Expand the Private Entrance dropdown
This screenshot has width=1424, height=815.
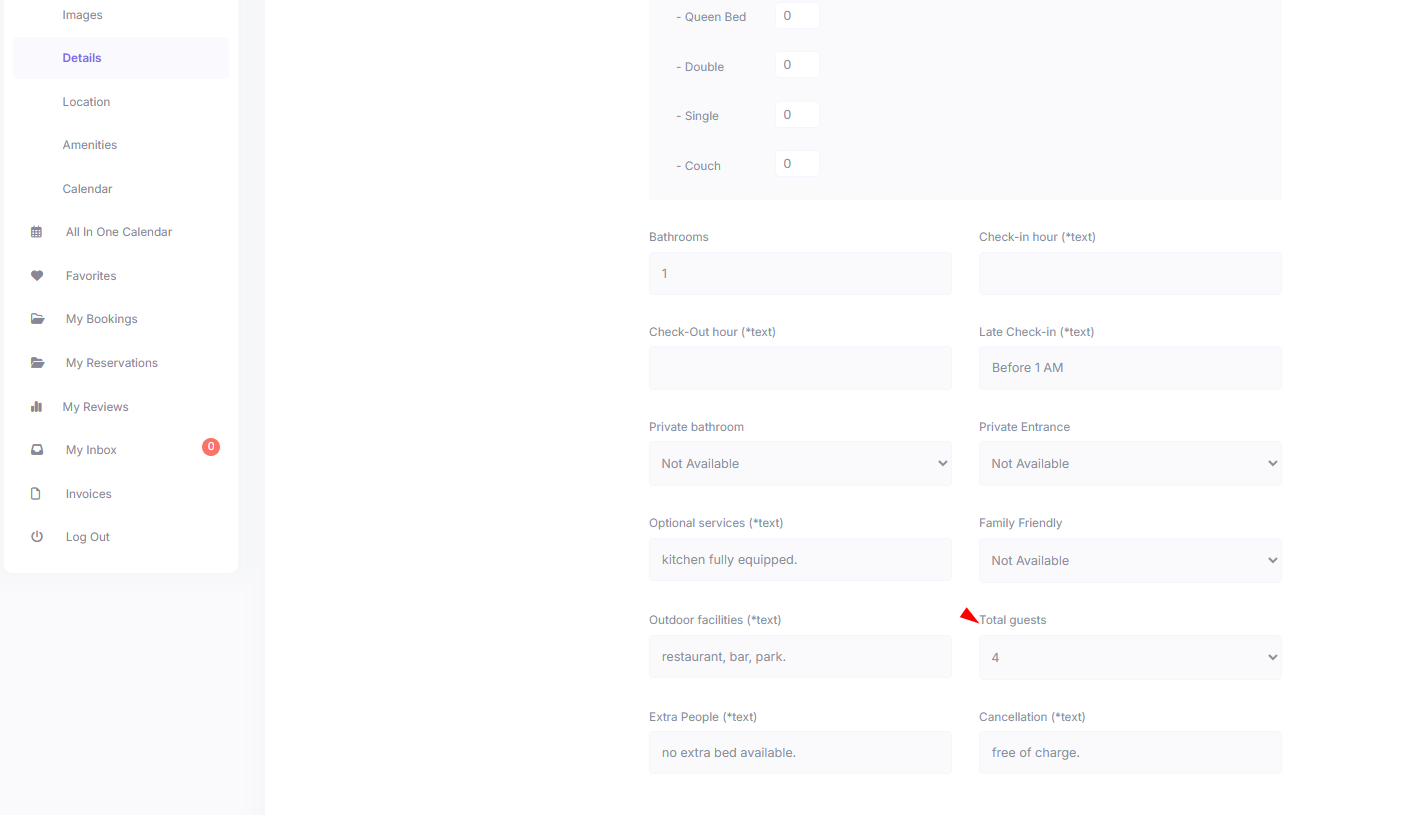[1130, 464]
